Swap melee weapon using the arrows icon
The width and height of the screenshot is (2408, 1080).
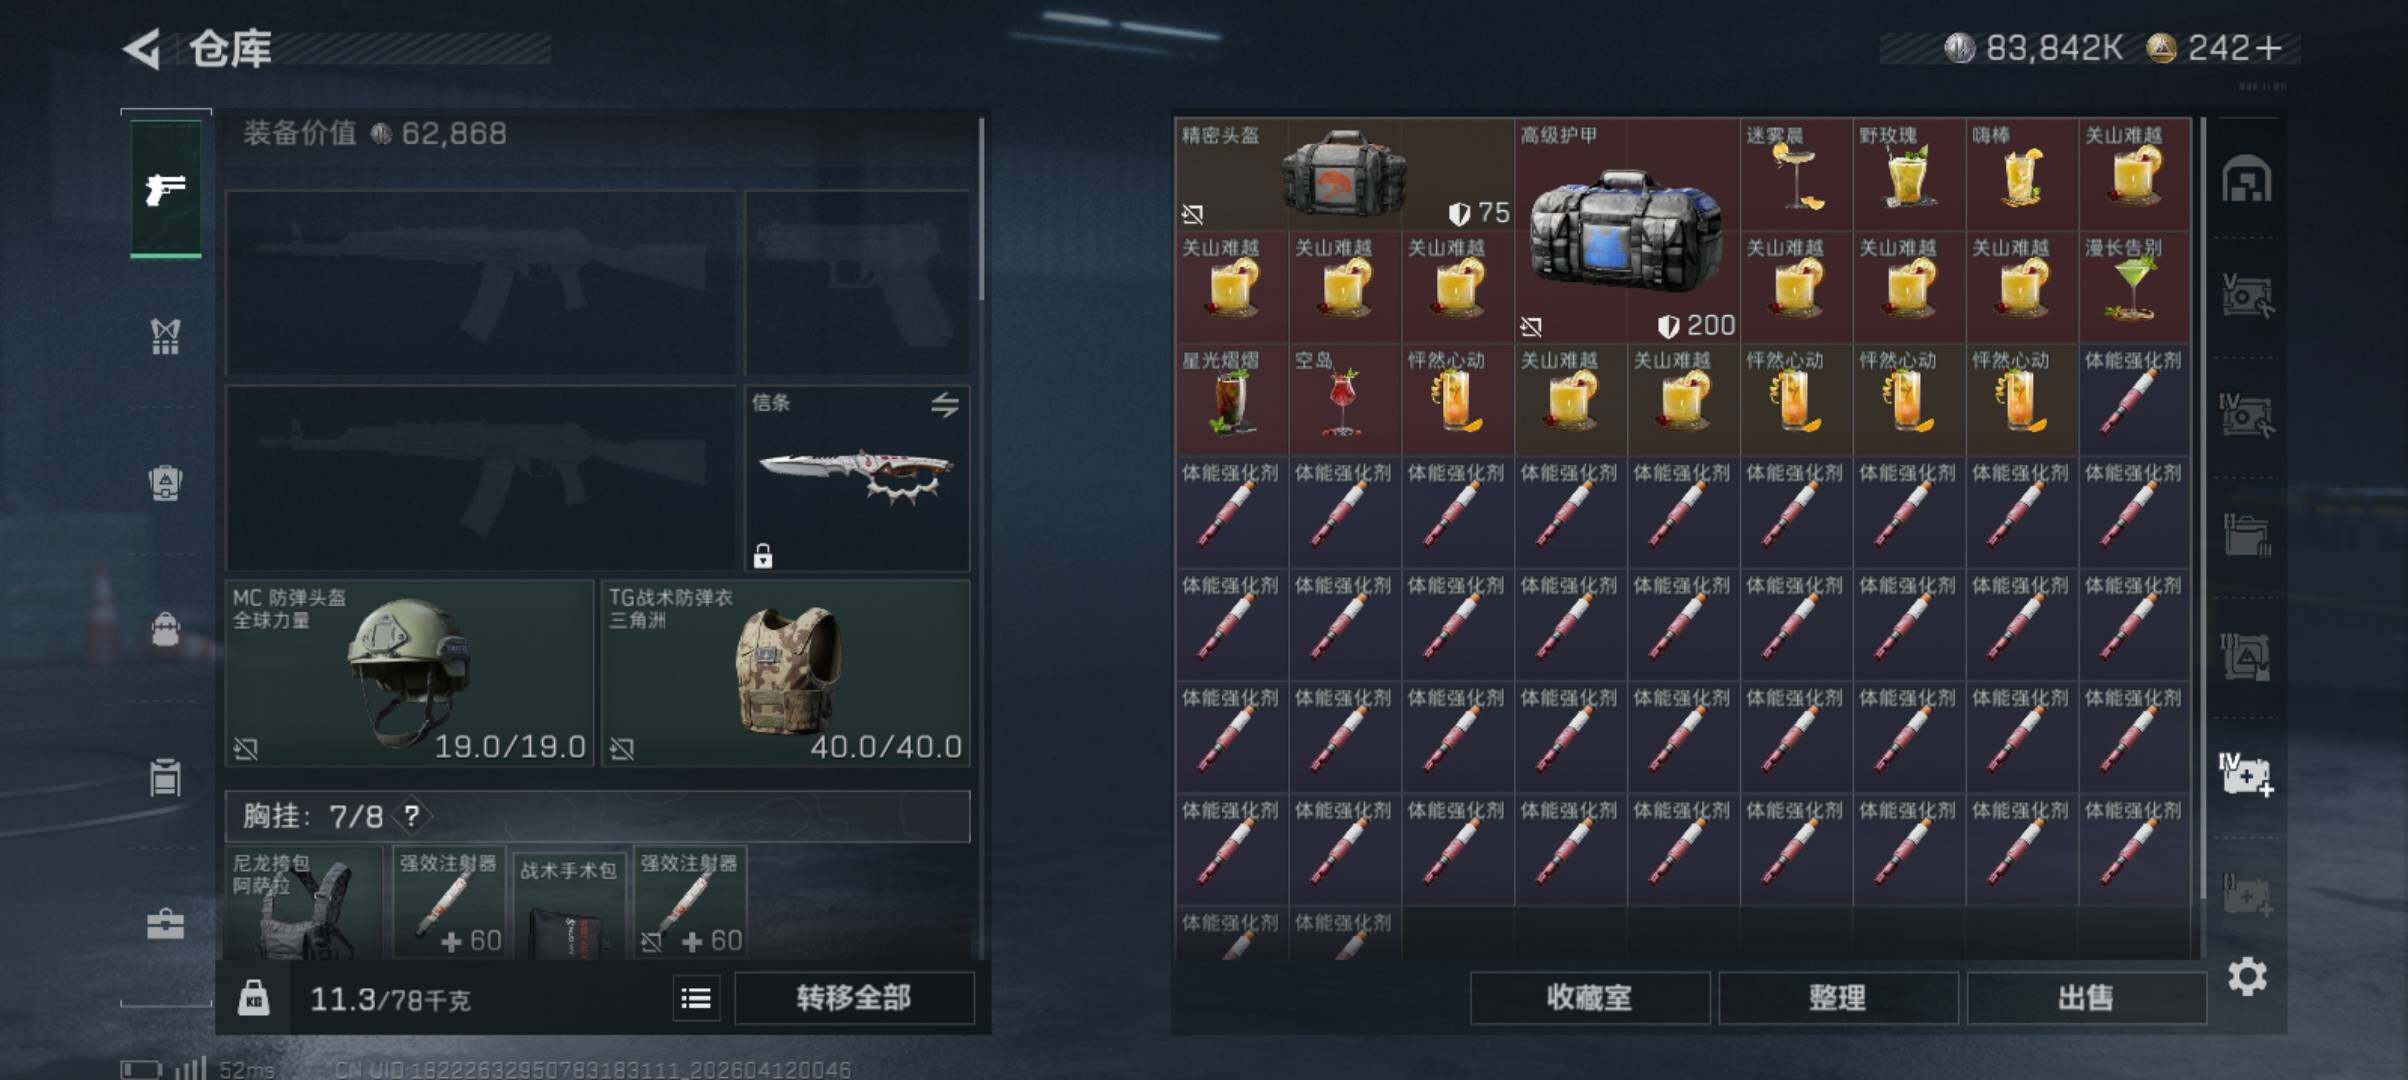tap(945, 404)
